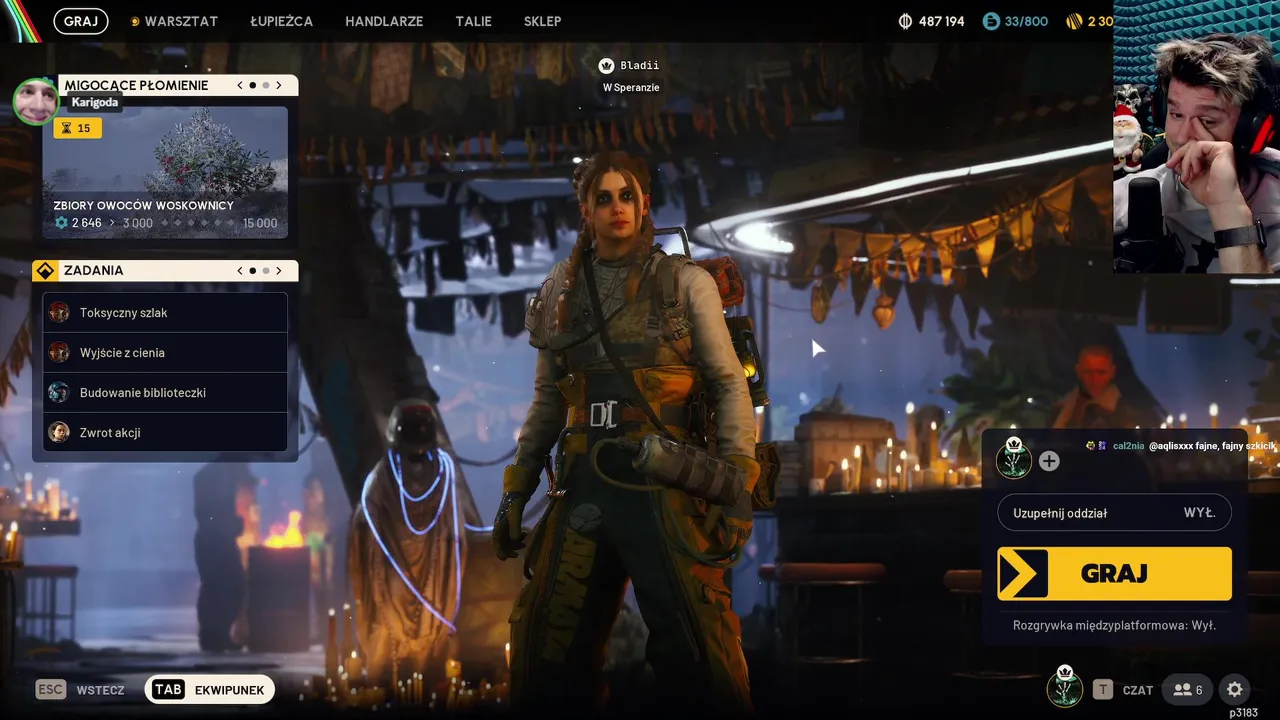1280x720 pixels.
Task: Go to next Zadania page
Action: coord(279,271)
